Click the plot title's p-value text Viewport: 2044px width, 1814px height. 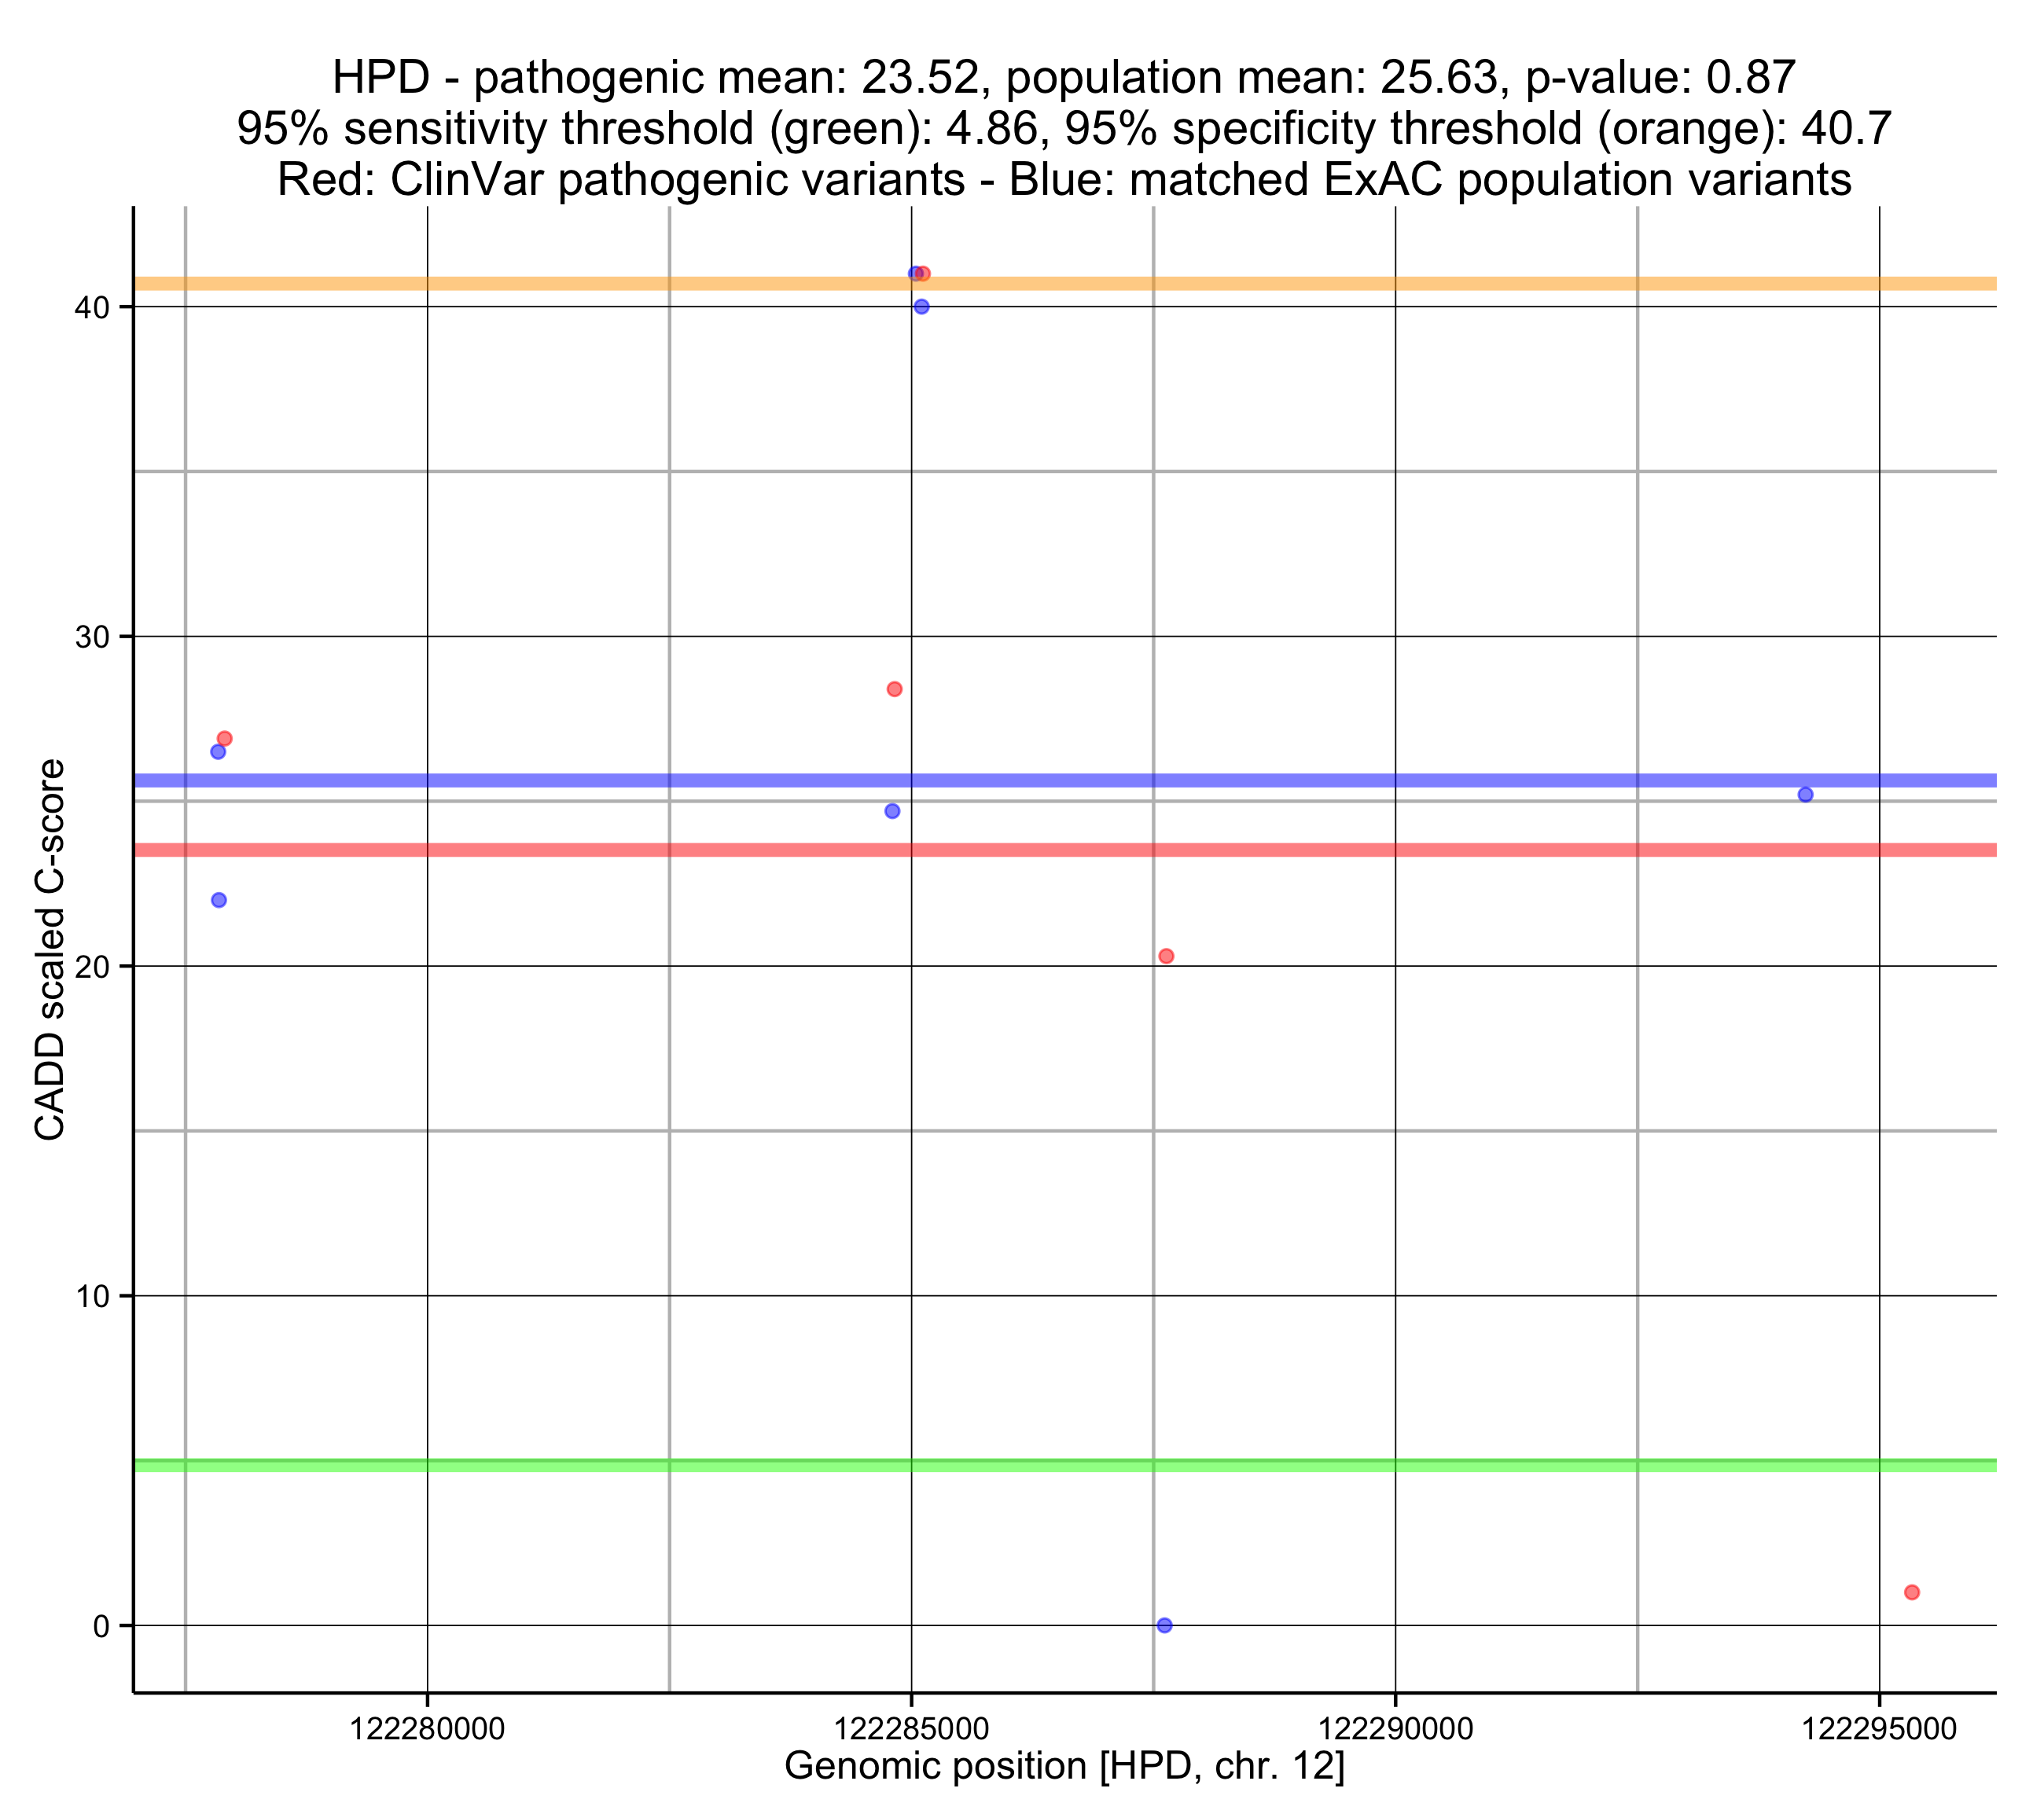[x=1660, y=78]
